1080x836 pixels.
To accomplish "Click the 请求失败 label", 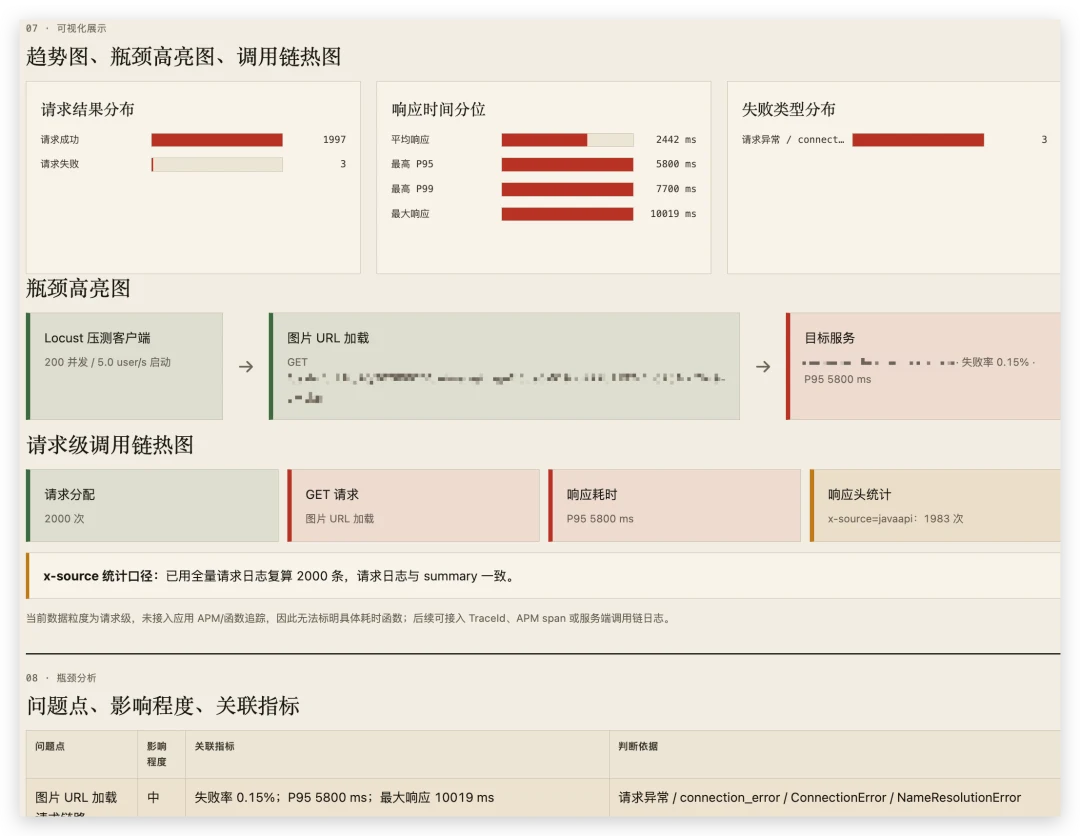I will click(x=60, y=164).
